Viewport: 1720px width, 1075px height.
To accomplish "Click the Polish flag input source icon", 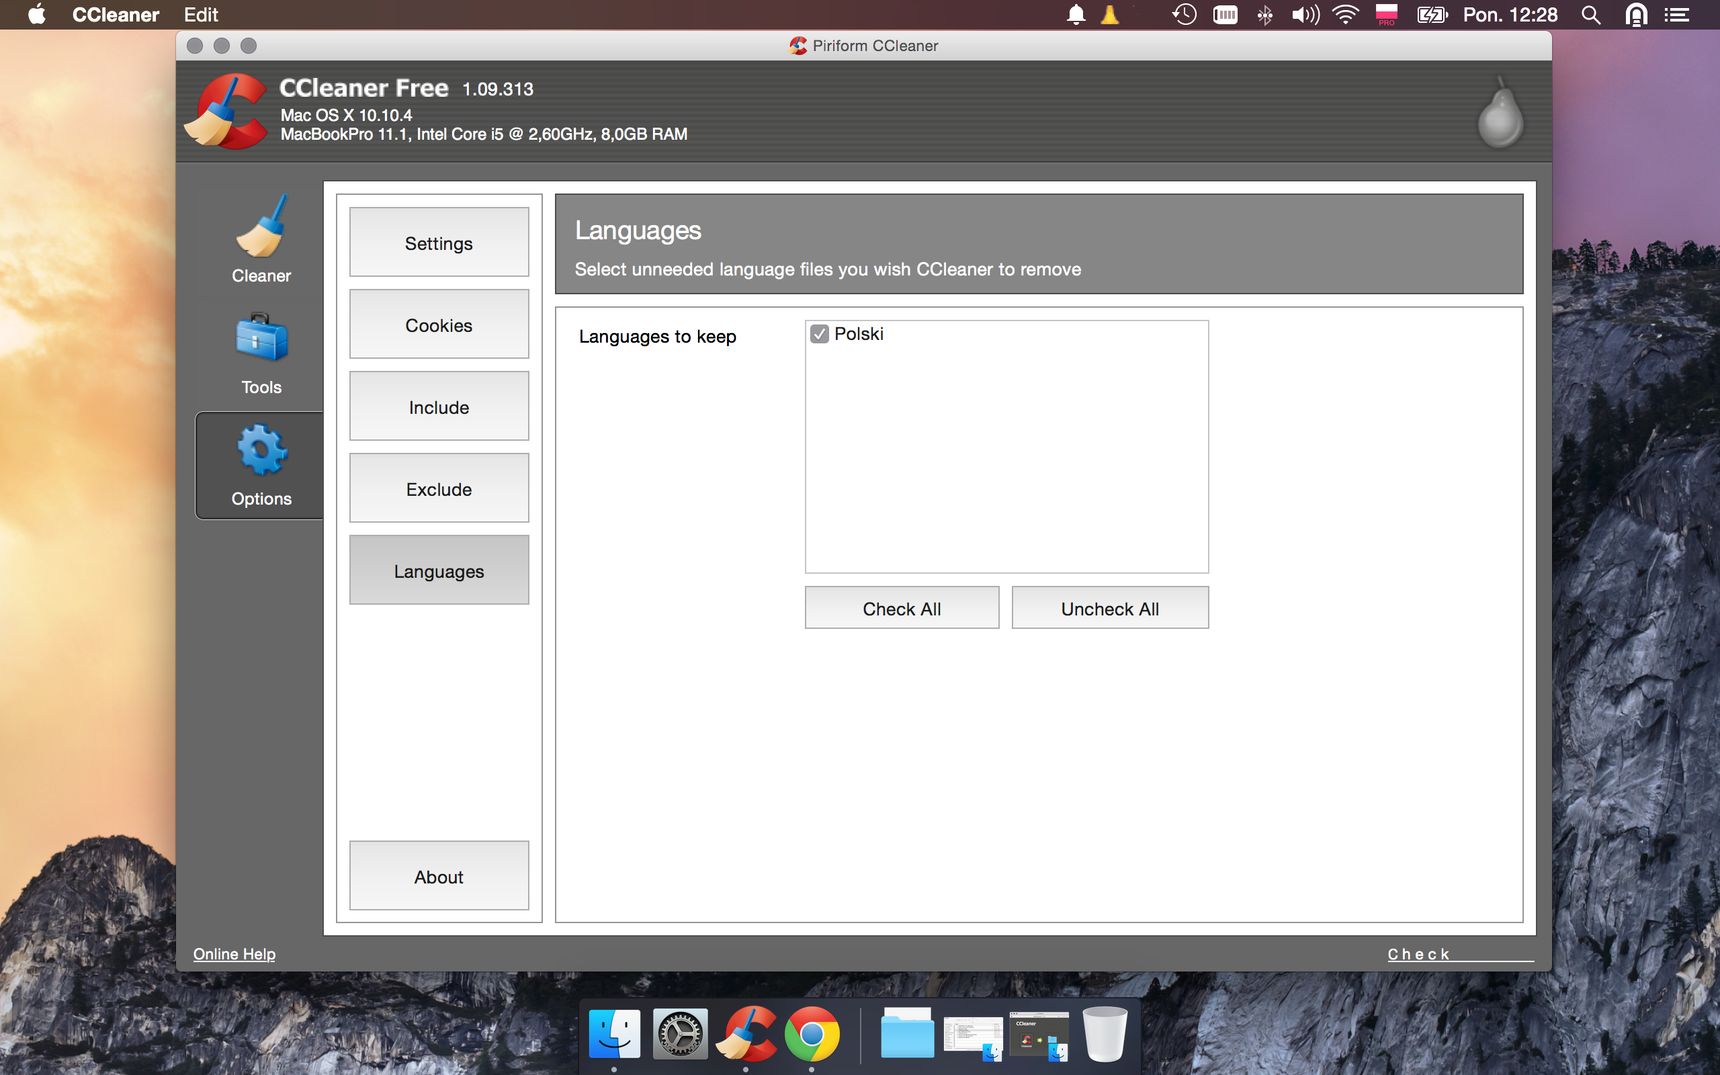I will (1386, 14).
